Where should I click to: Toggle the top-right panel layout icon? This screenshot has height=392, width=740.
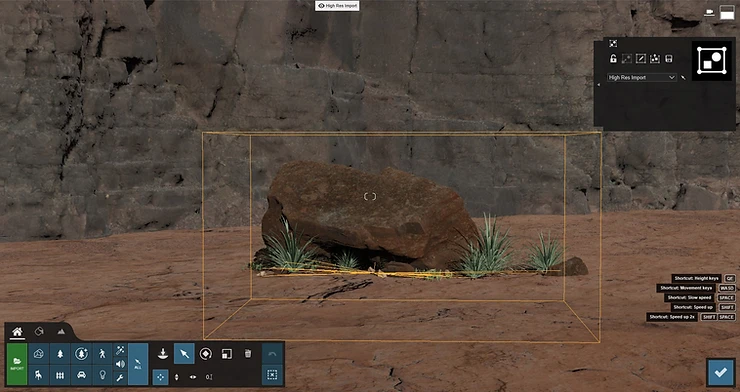(727, 13)
